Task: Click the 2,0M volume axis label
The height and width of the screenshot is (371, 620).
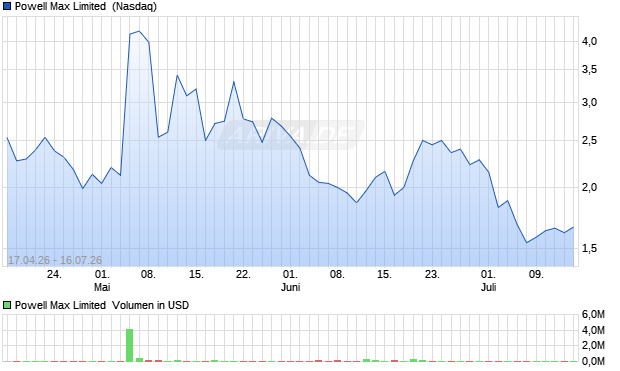Action: point(593,346)
